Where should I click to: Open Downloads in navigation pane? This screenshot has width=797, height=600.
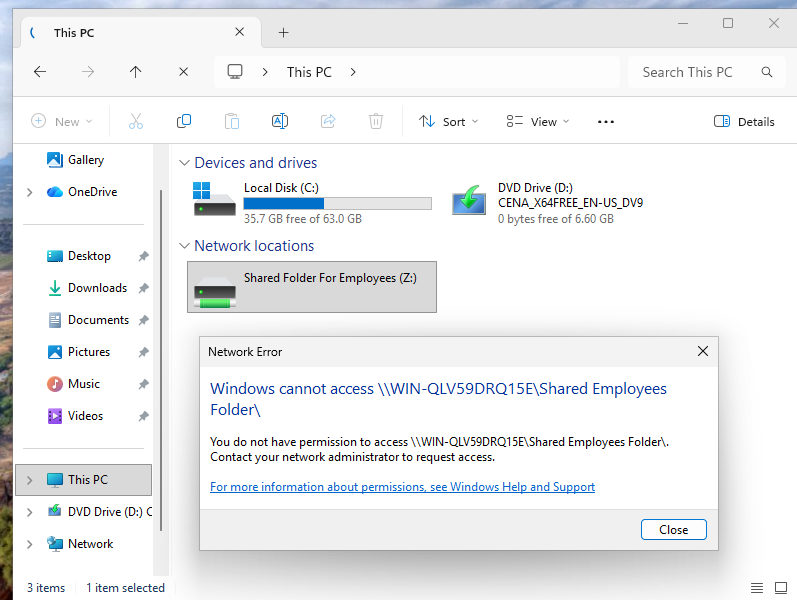click(97, 288)
